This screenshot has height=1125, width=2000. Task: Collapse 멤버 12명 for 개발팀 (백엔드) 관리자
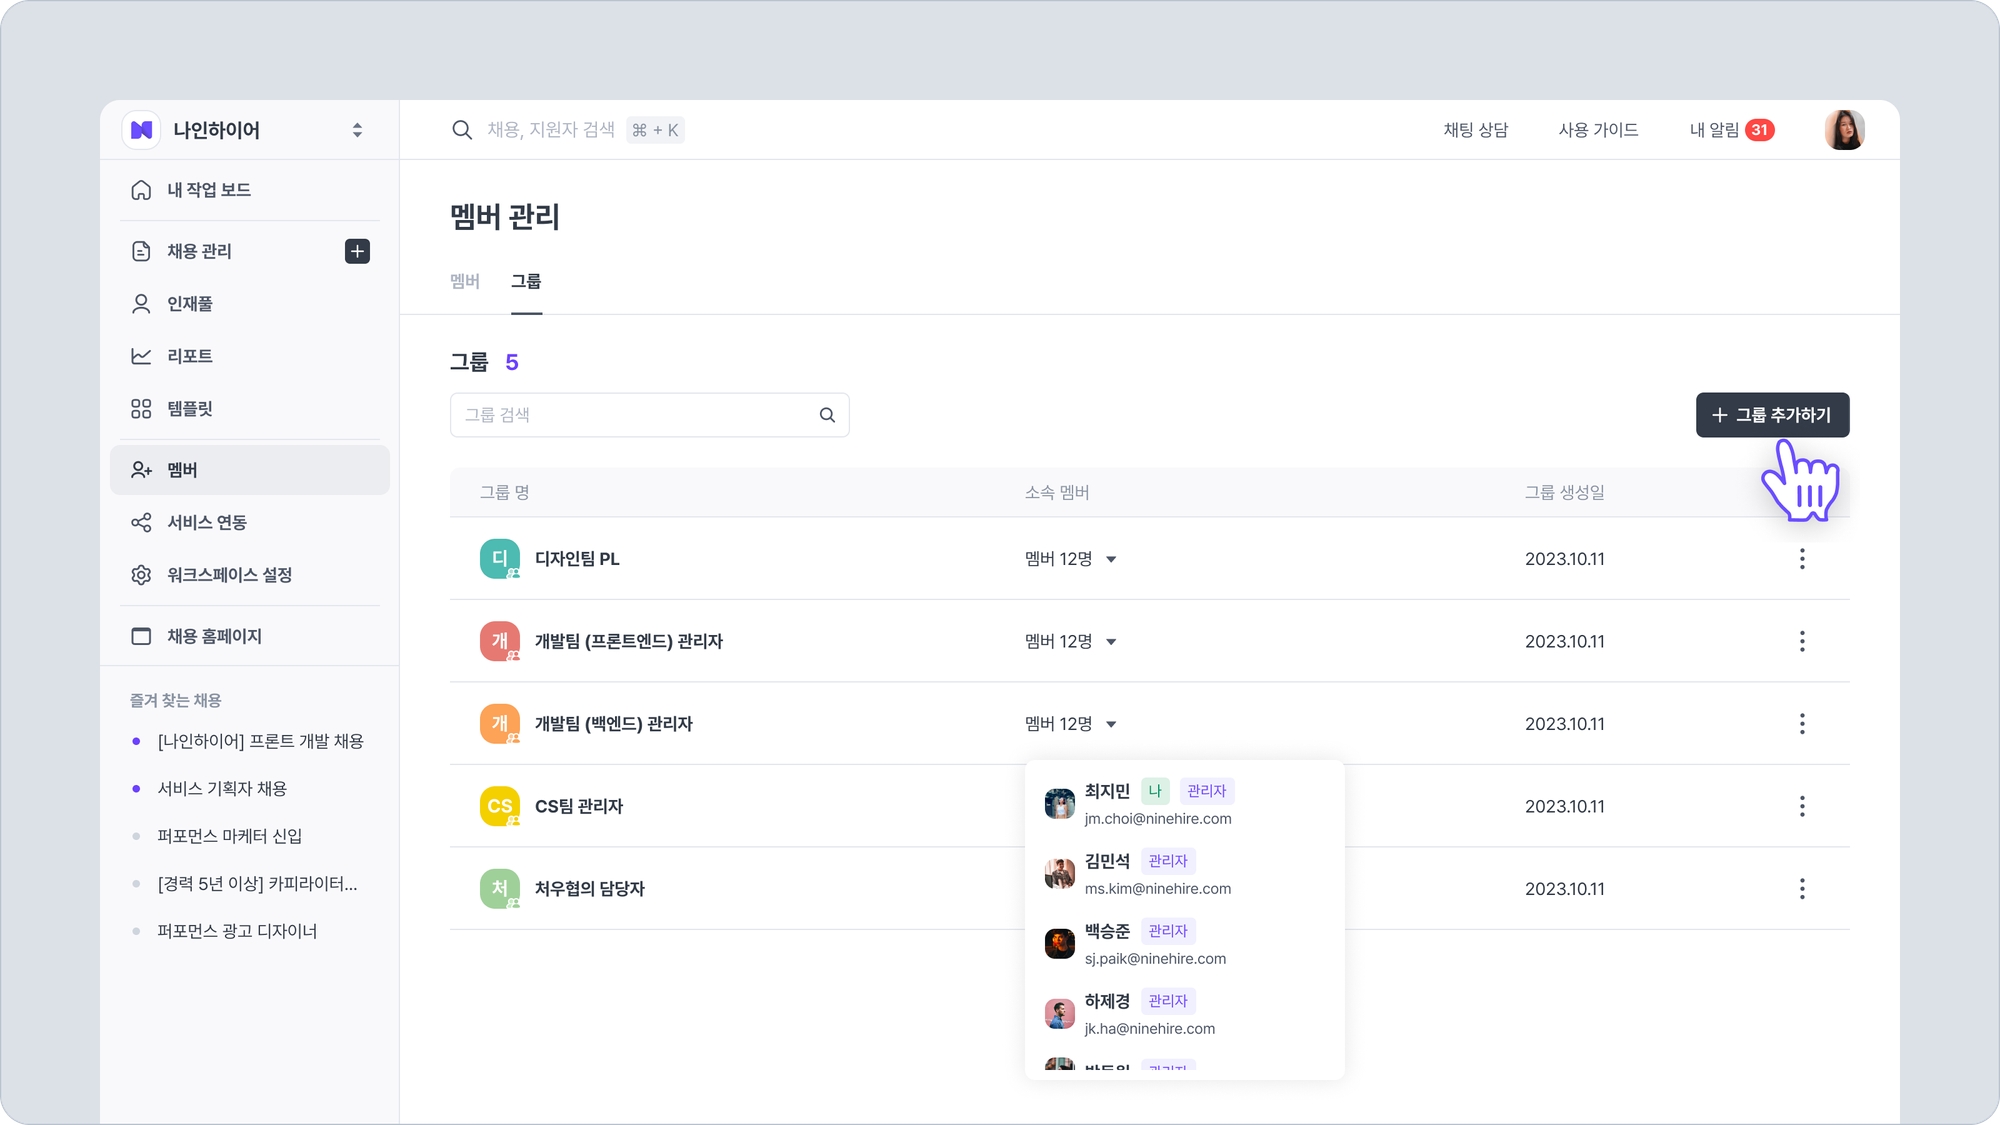[x=1070, y=724]
